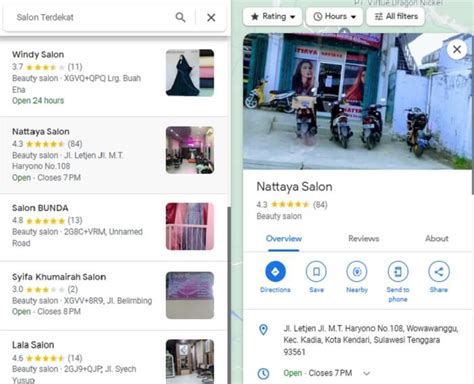474x384 pixels.
Task: Click the Open Closes 7 PM hours text in detail panel
Action: [318, 373]
